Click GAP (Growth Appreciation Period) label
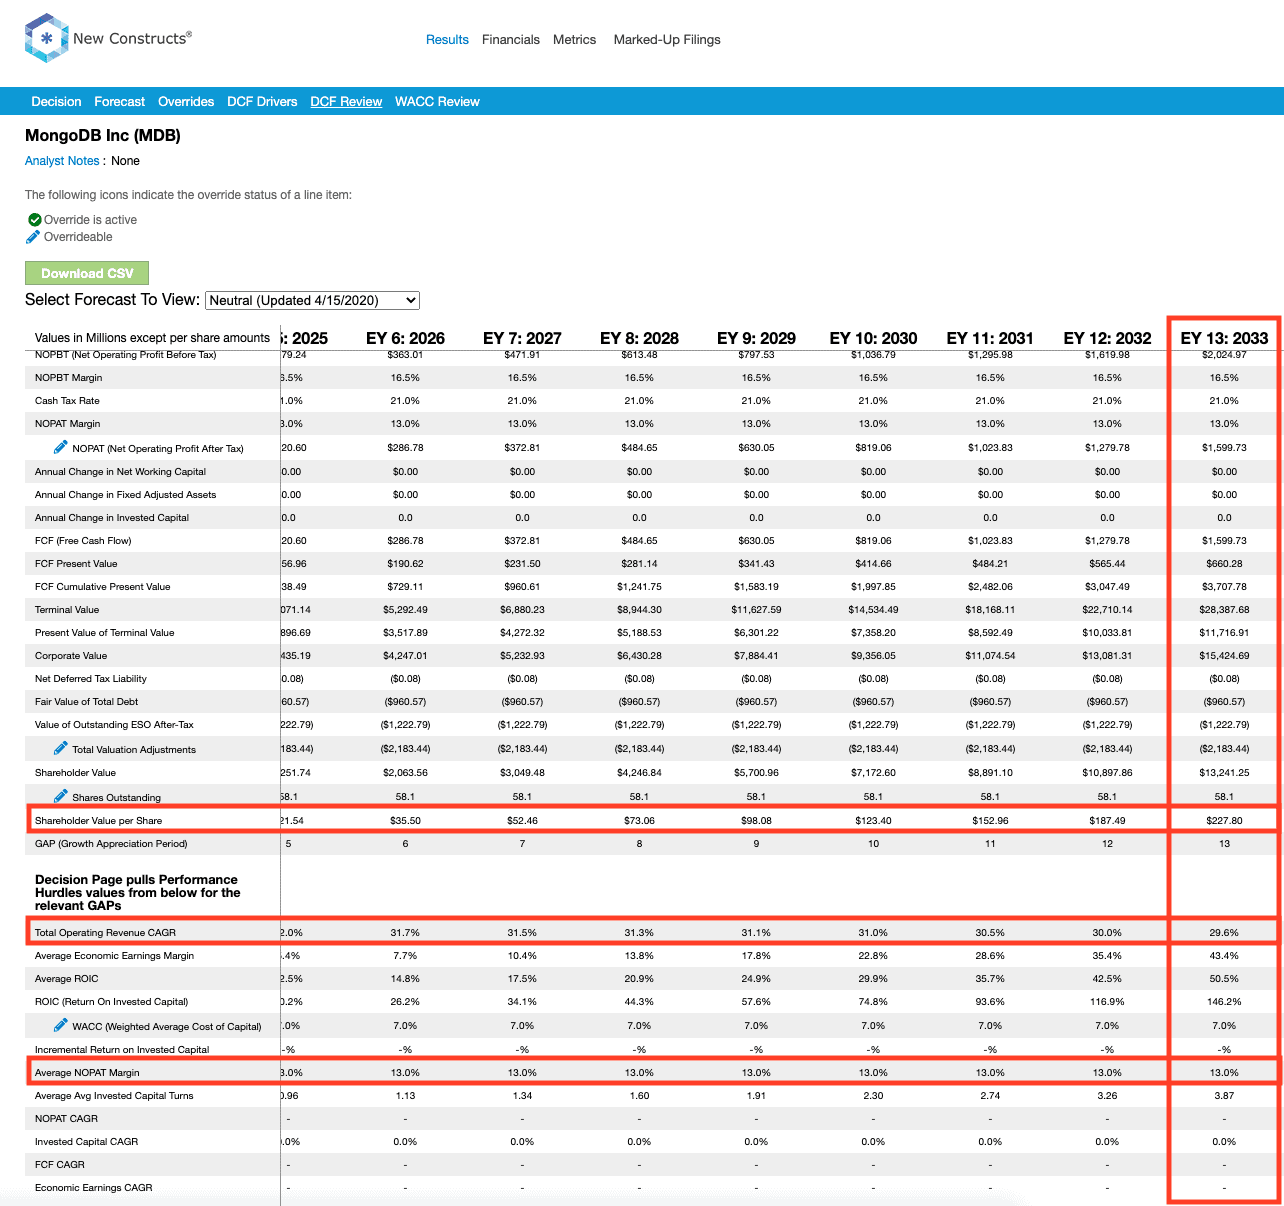This screenshot has height=1206, width=1284. (x=111, y=844)
